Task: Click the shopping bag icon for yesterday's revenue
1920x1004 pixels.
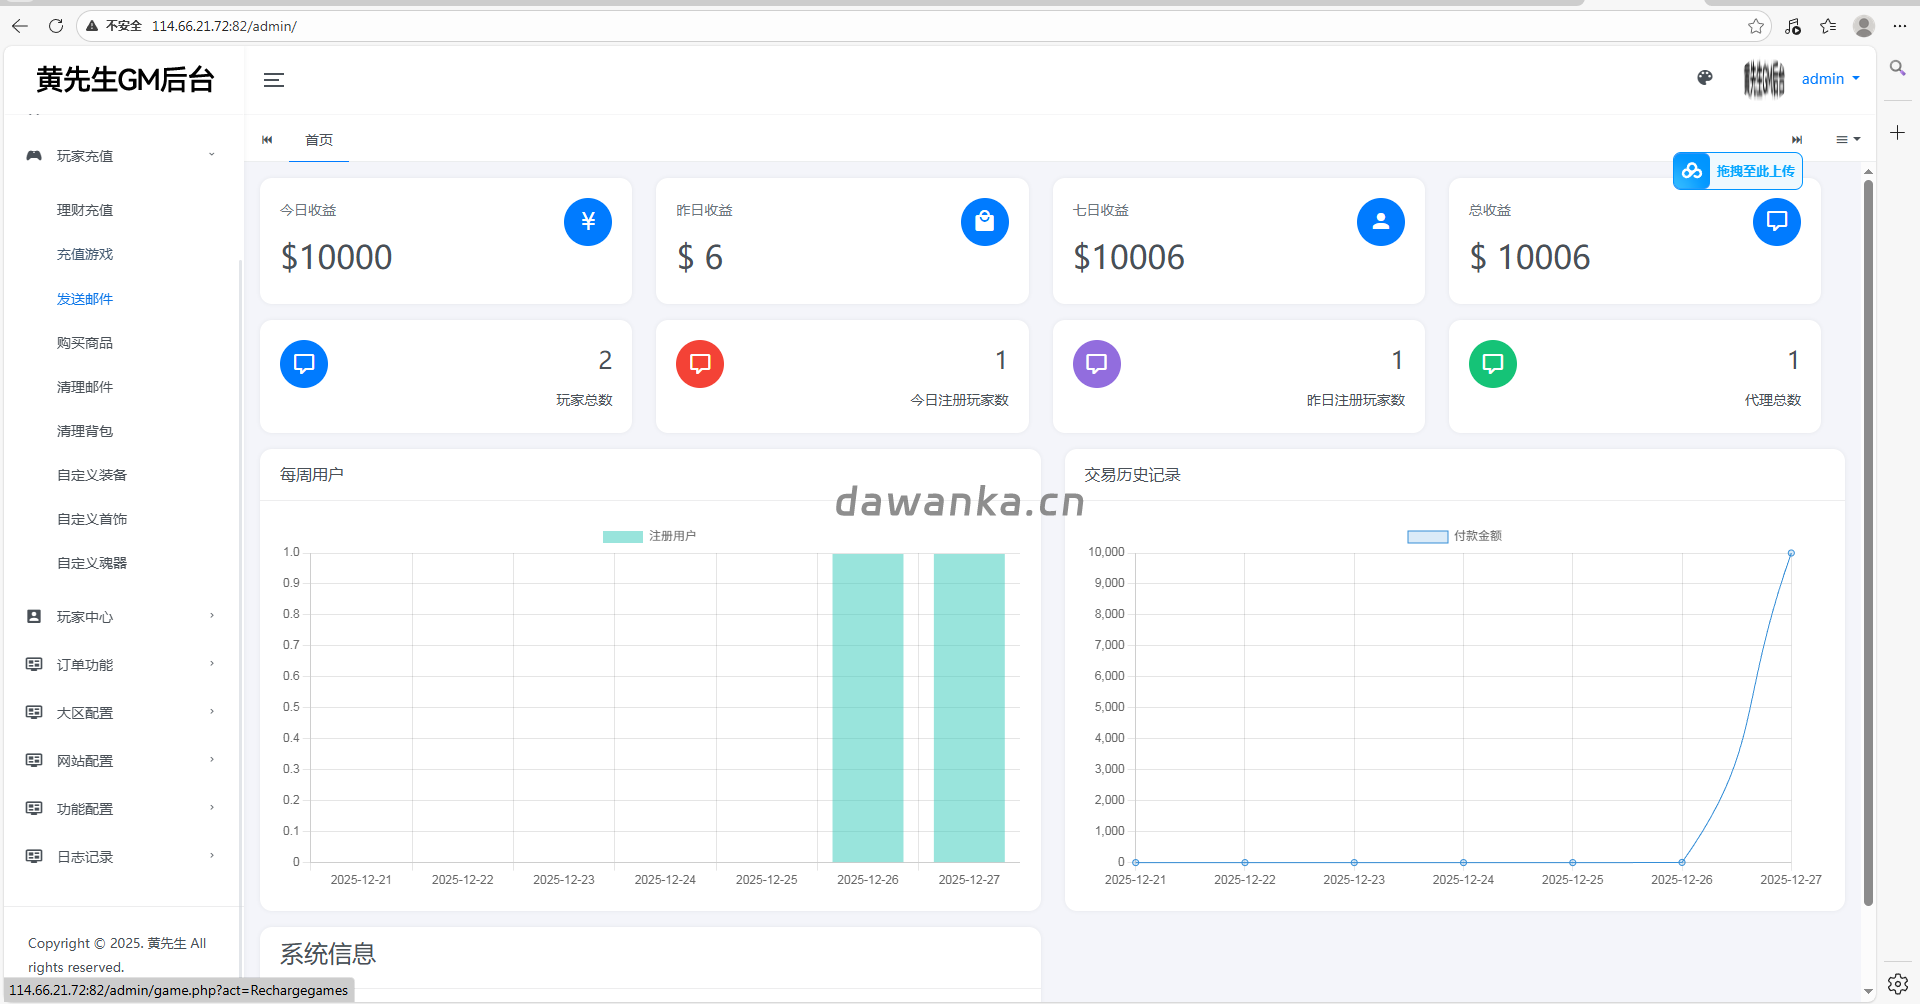Action: coord(984,222)
